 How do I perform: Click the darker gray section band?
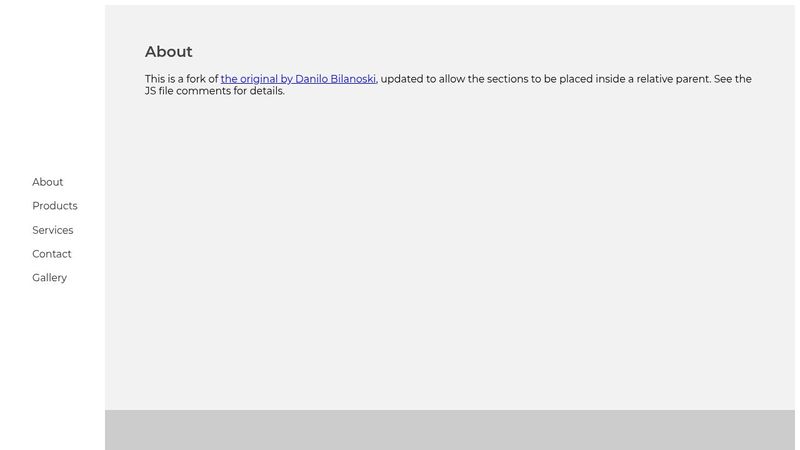pyautogui.click(x=449, y=430)
